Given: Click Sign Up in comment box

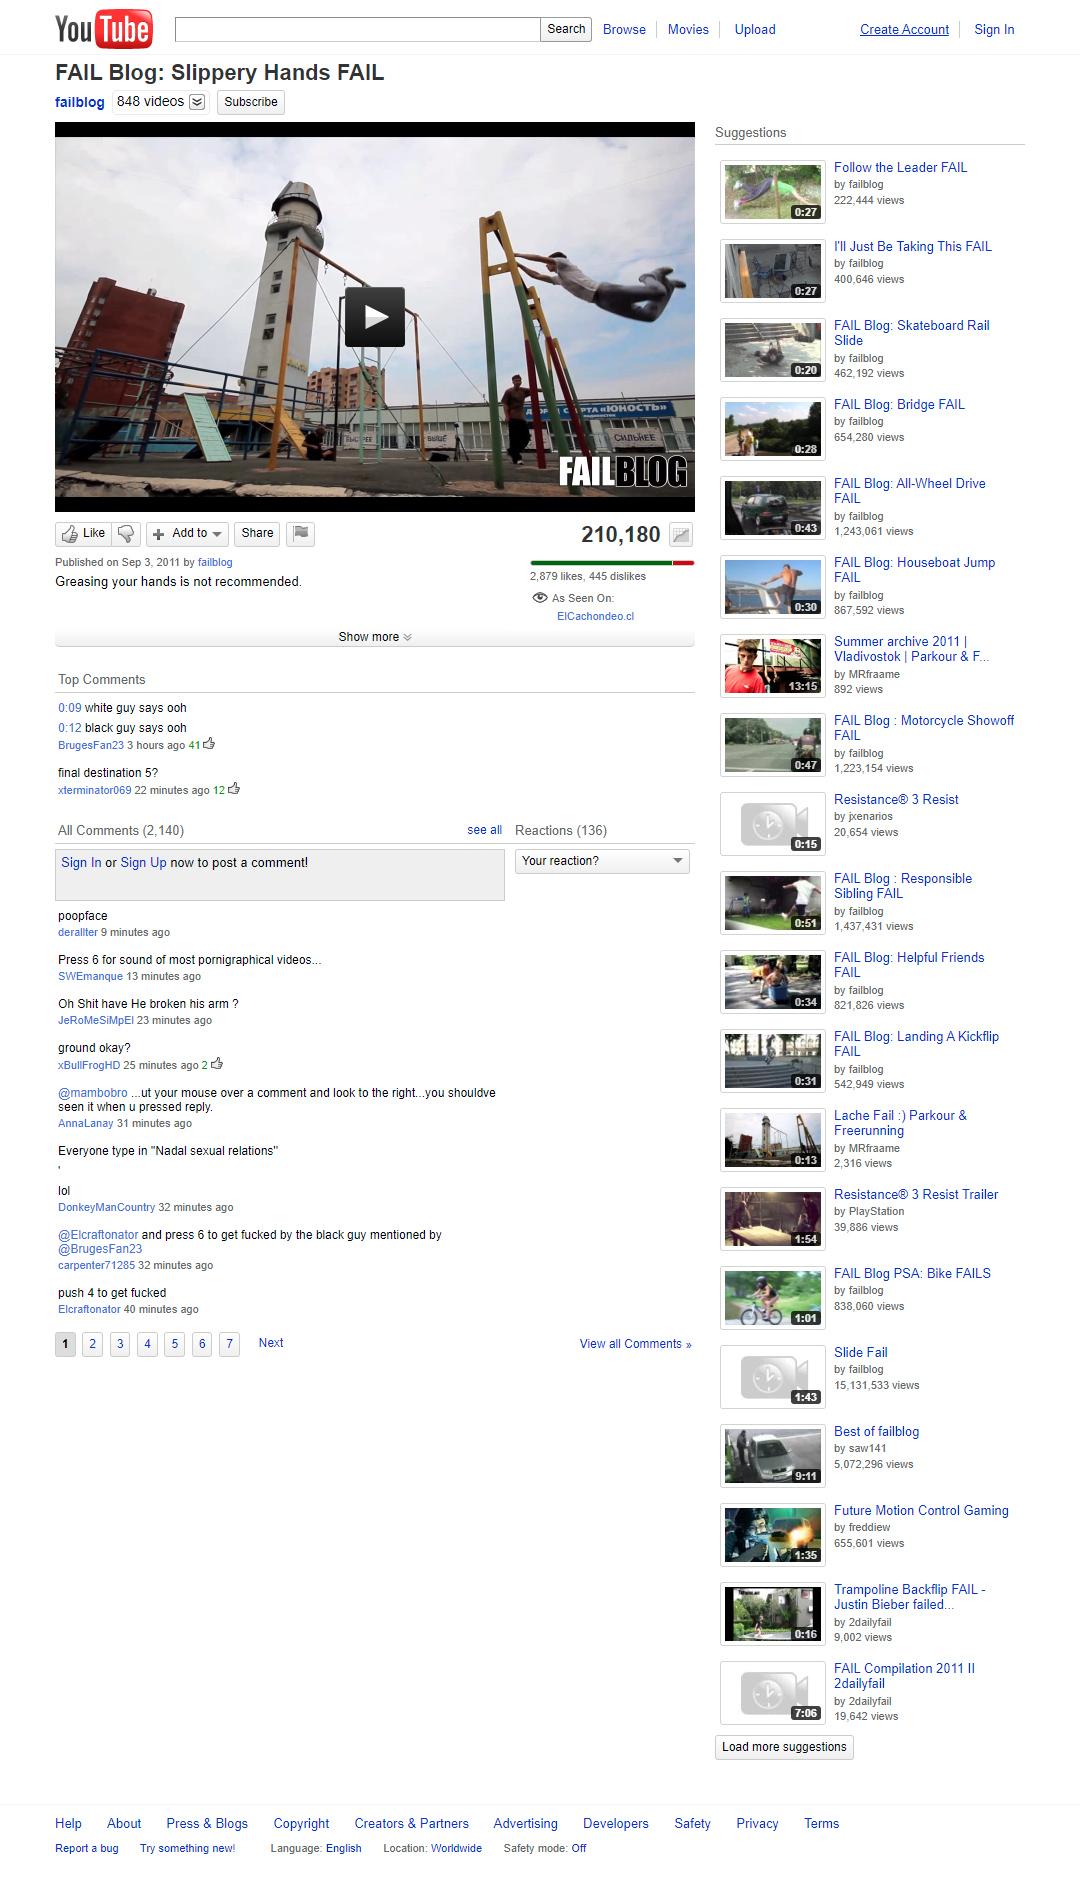Looking at the screenshot, I should click(x=144, y=863).
